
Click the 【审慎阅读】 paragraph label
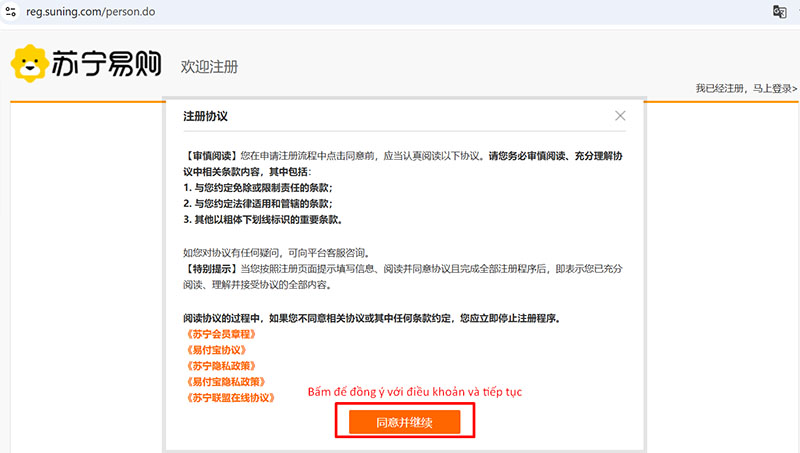(211, 156)
